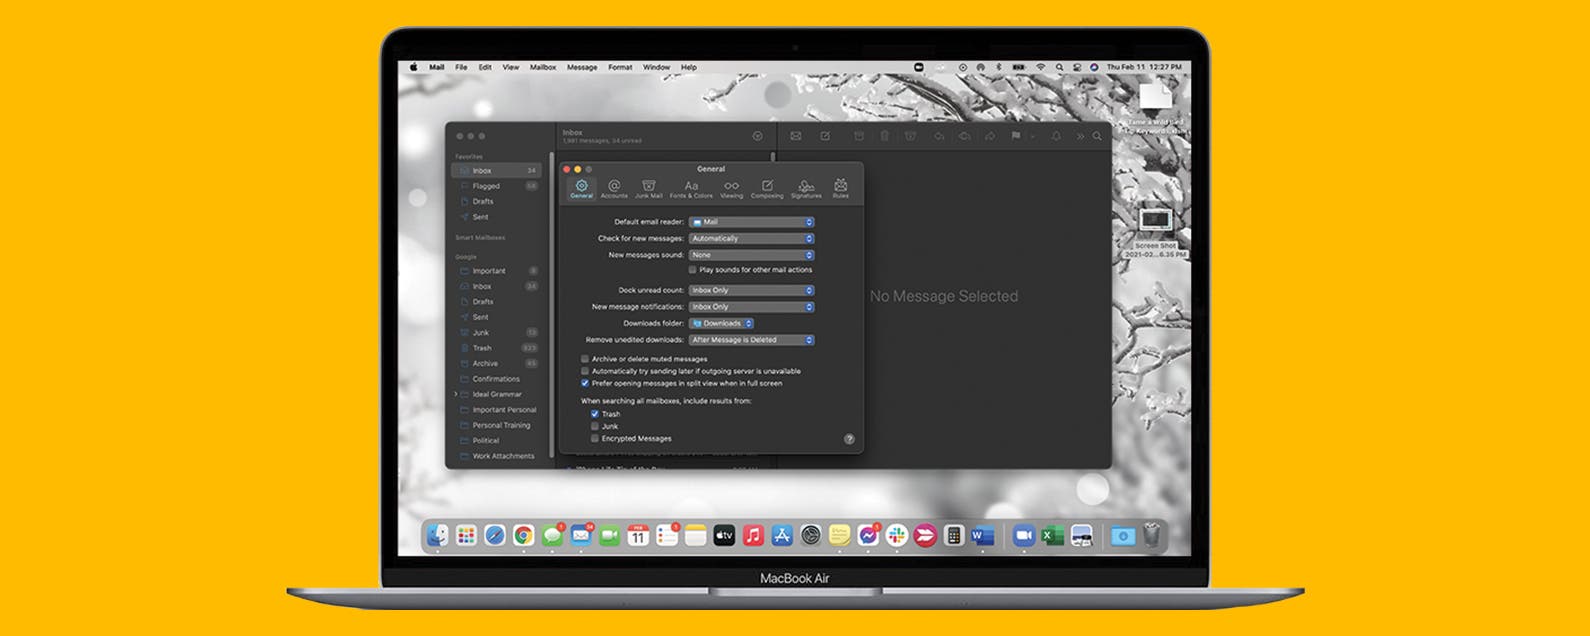Open the Rules preferences pane
The width and height of the screenshot is (1590, 636).
(x=840, y=188)
